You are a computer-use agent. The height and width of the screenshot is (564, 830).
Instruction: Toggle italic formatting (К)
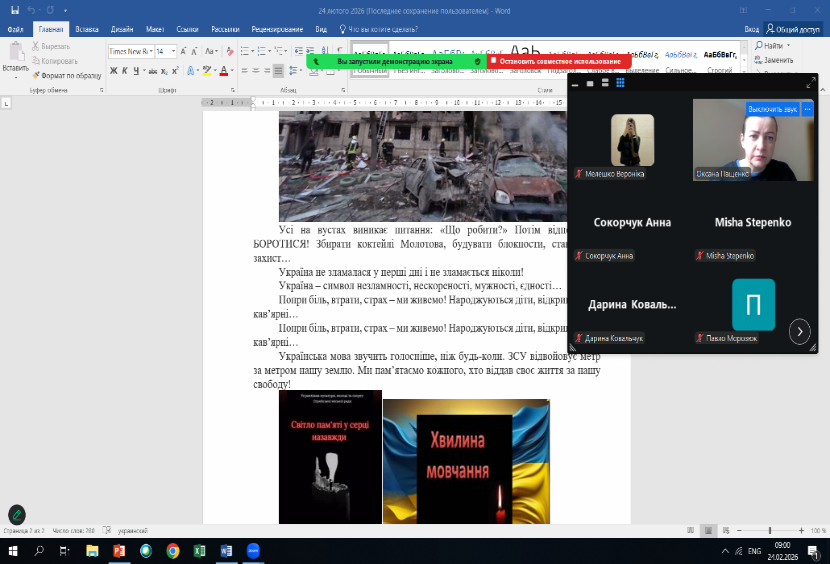tap(125, 70)
